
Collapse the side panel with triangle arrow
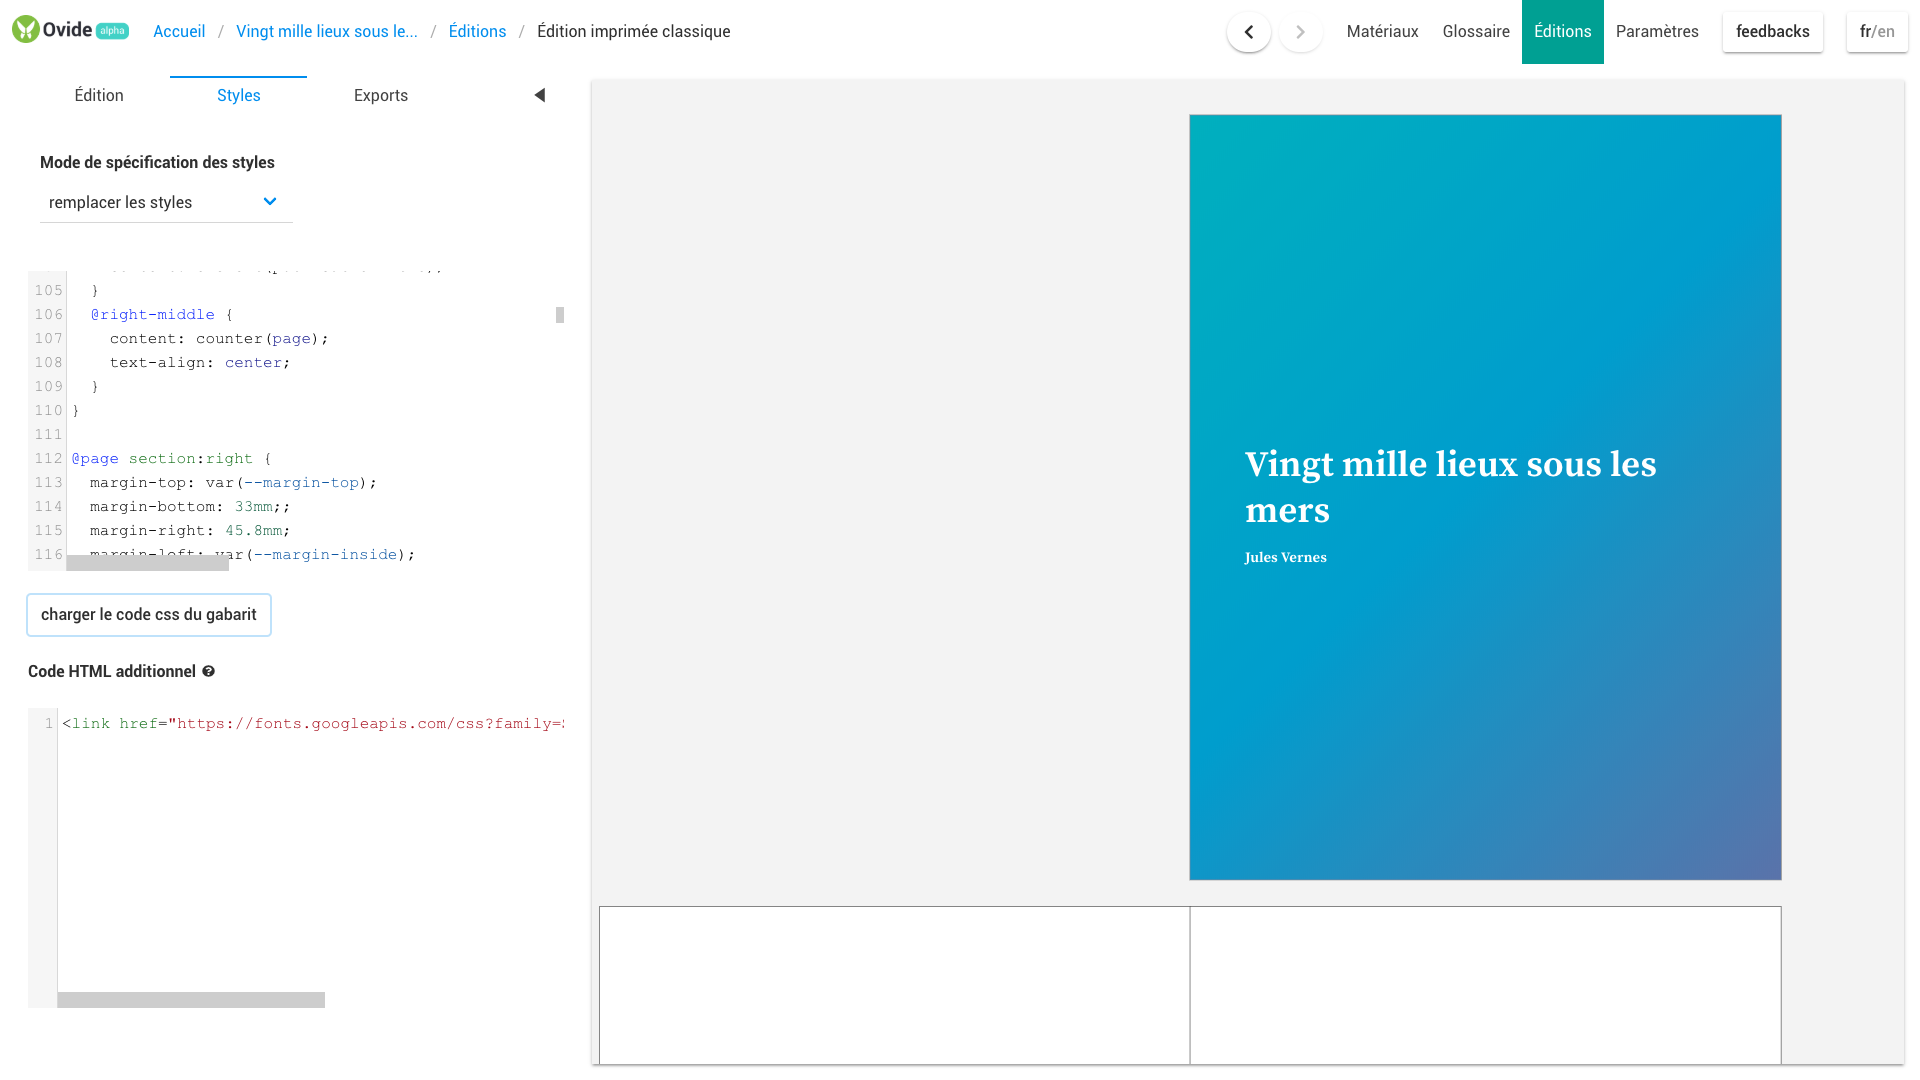[540, 95]
